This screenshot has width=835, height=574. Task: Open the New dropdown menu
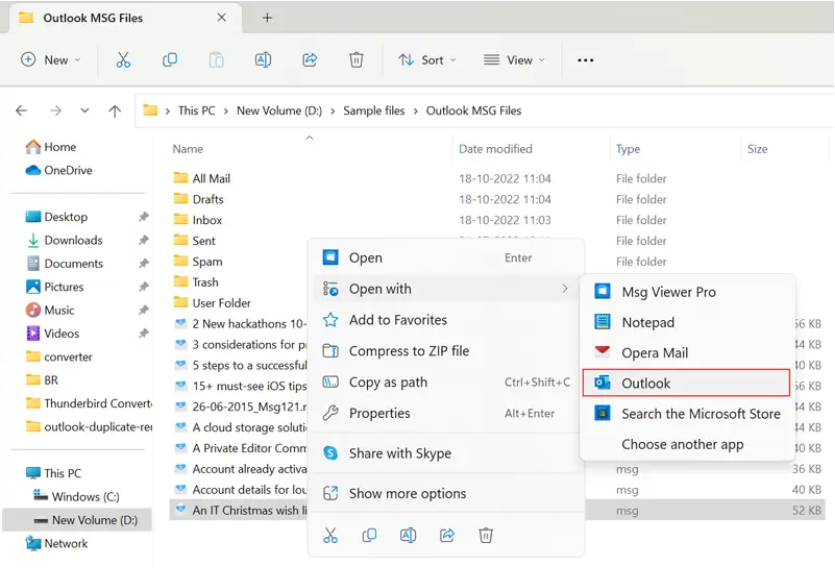point(51,60)
